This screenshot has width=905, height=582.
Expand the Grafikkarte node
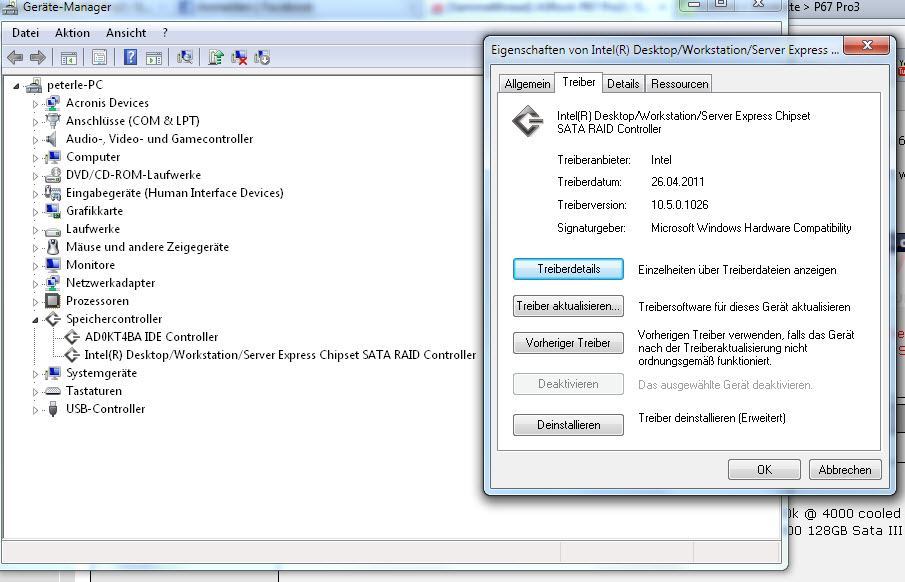pos(35,212)
